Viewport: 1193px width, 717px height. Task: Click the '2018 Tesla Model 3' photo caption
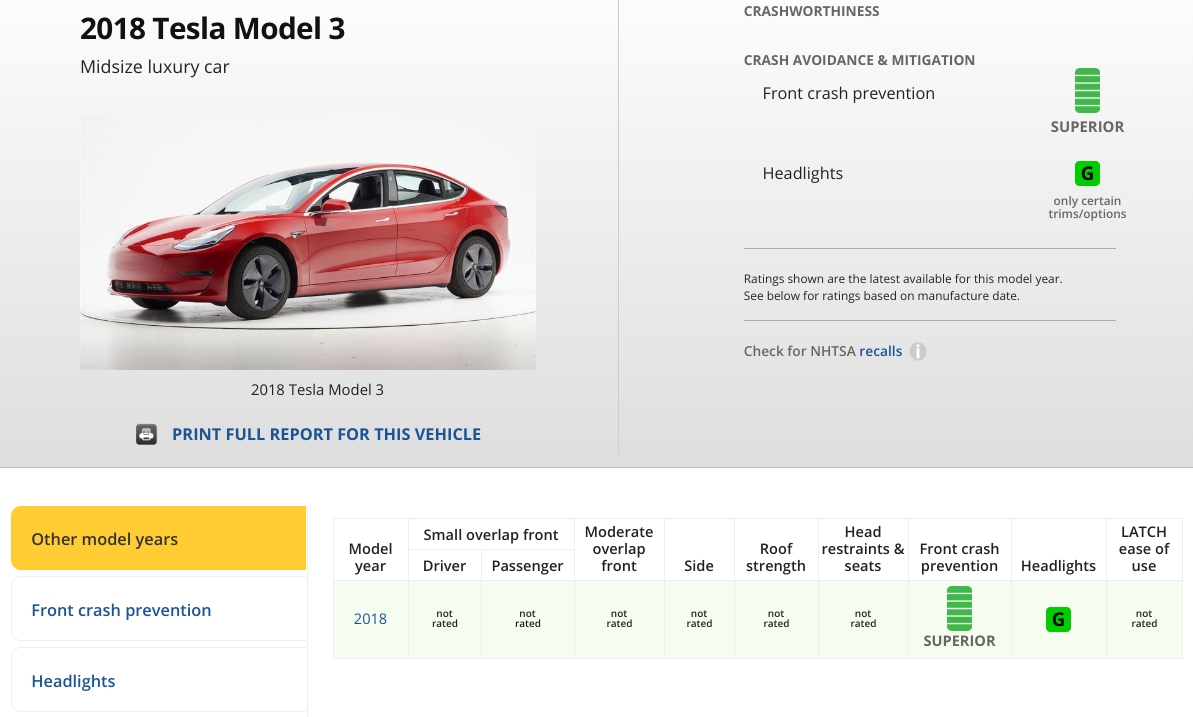[x=317, y=390]
